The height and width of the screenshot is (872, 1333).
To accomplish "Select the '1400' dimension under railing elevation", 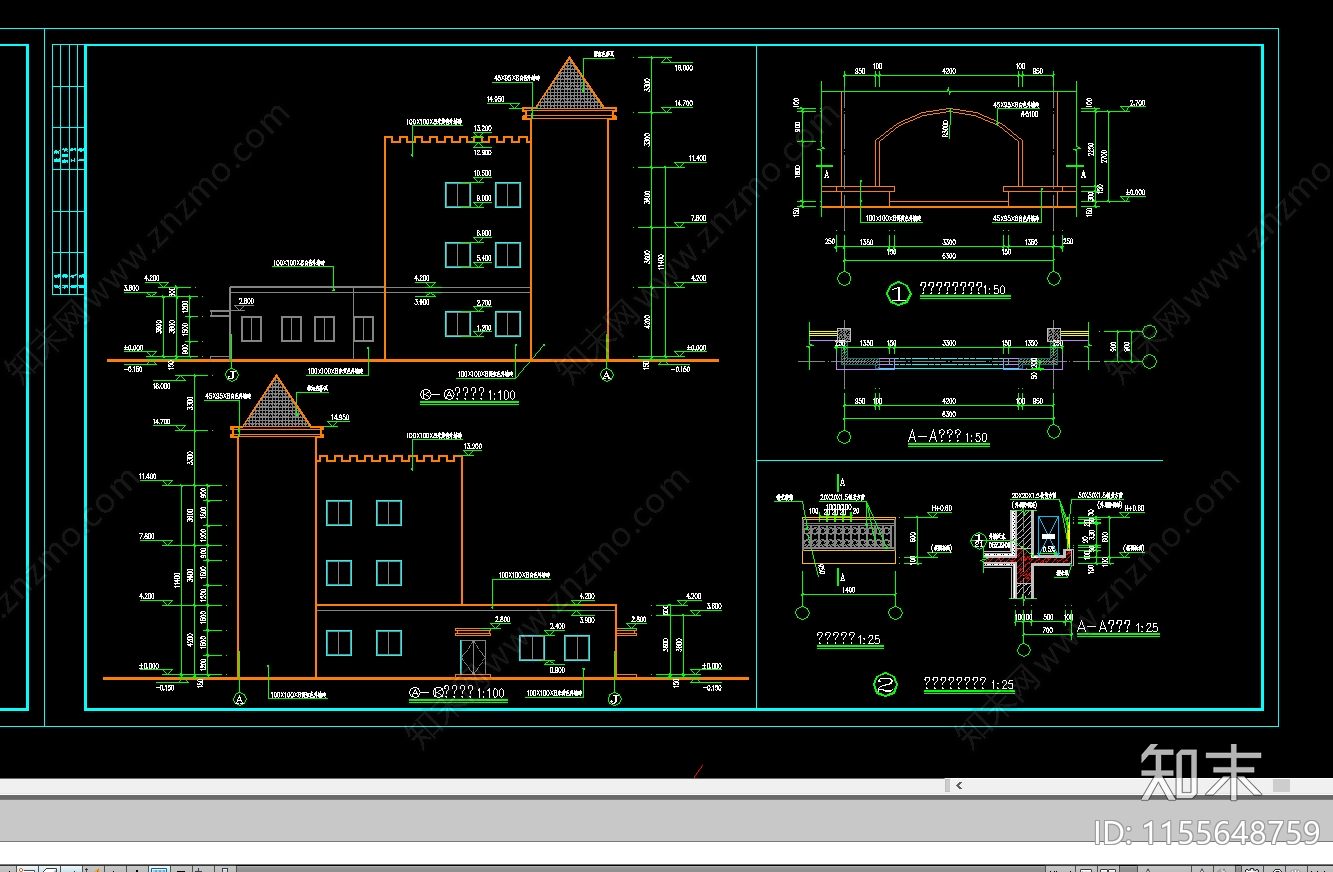I will pos(848,592).
